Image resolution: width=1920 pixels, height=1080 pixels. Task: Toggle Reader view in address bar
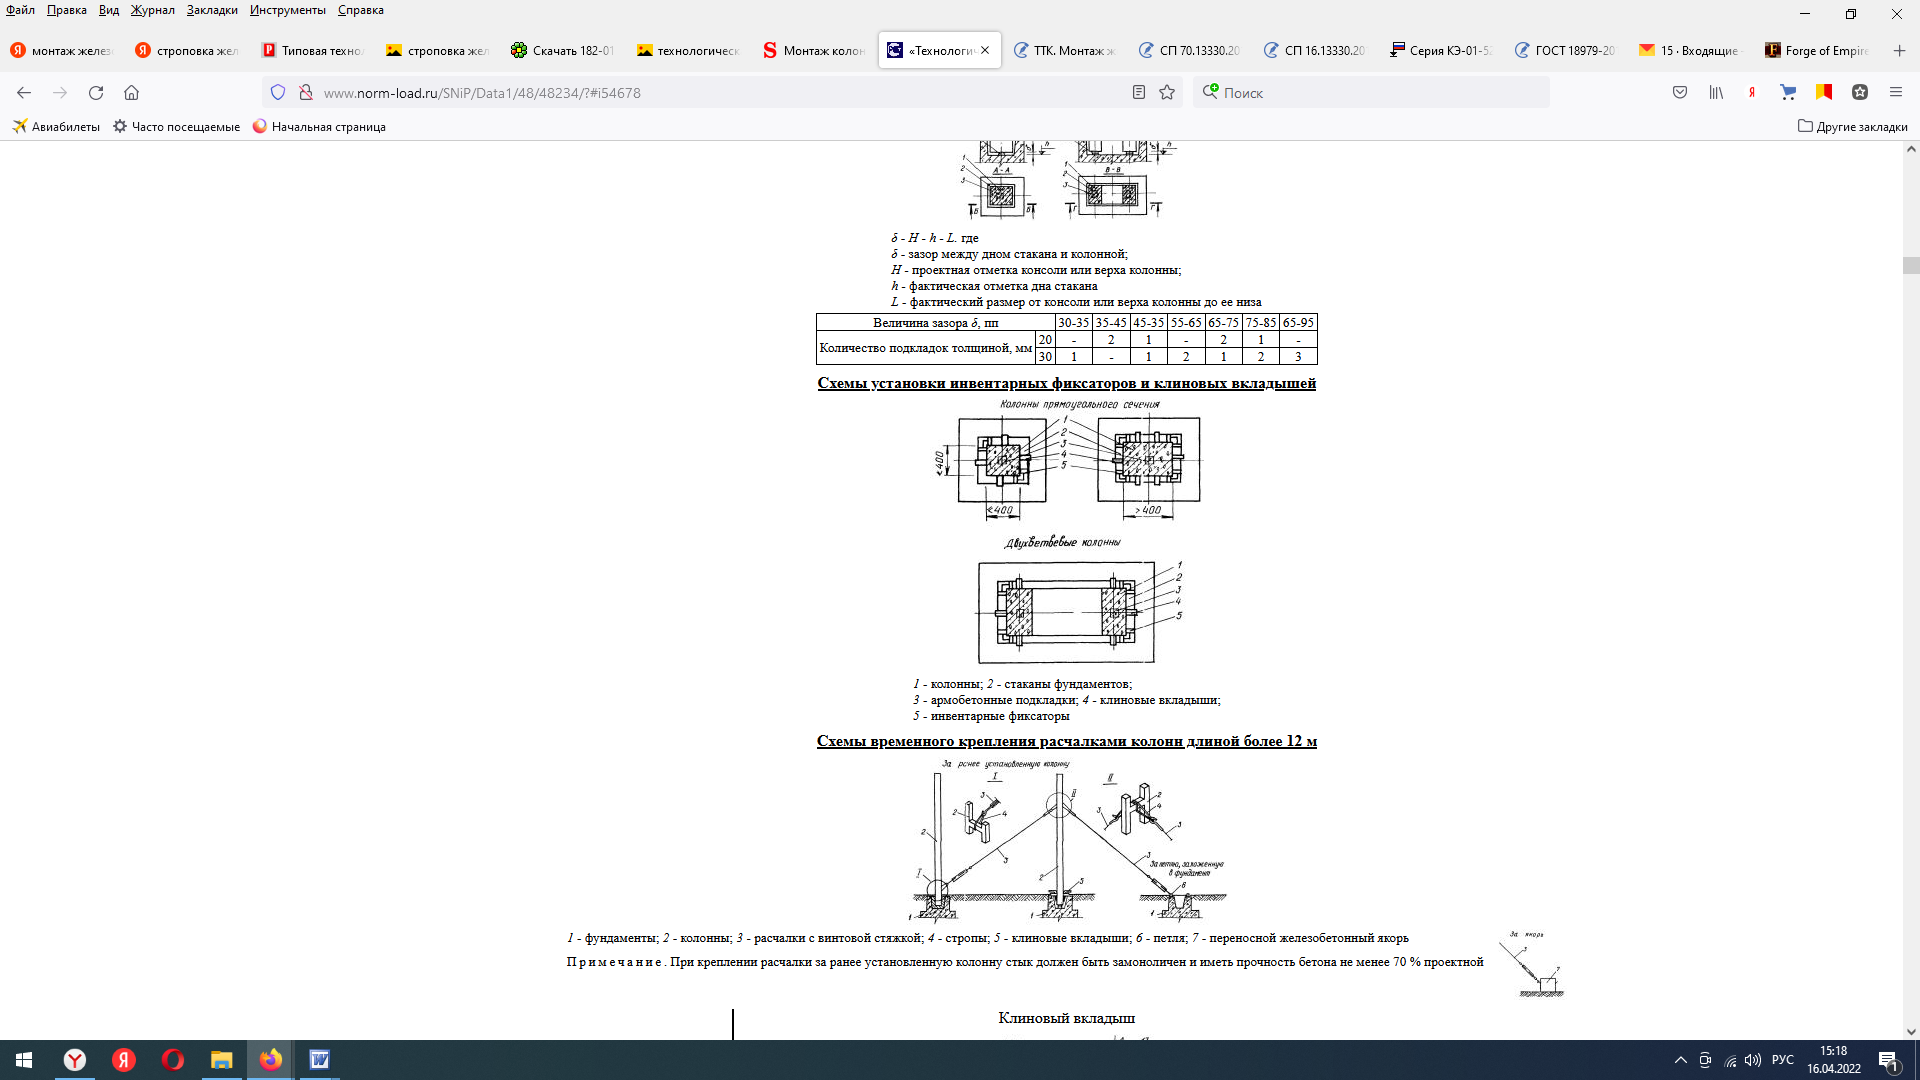tap(1138, 93)
